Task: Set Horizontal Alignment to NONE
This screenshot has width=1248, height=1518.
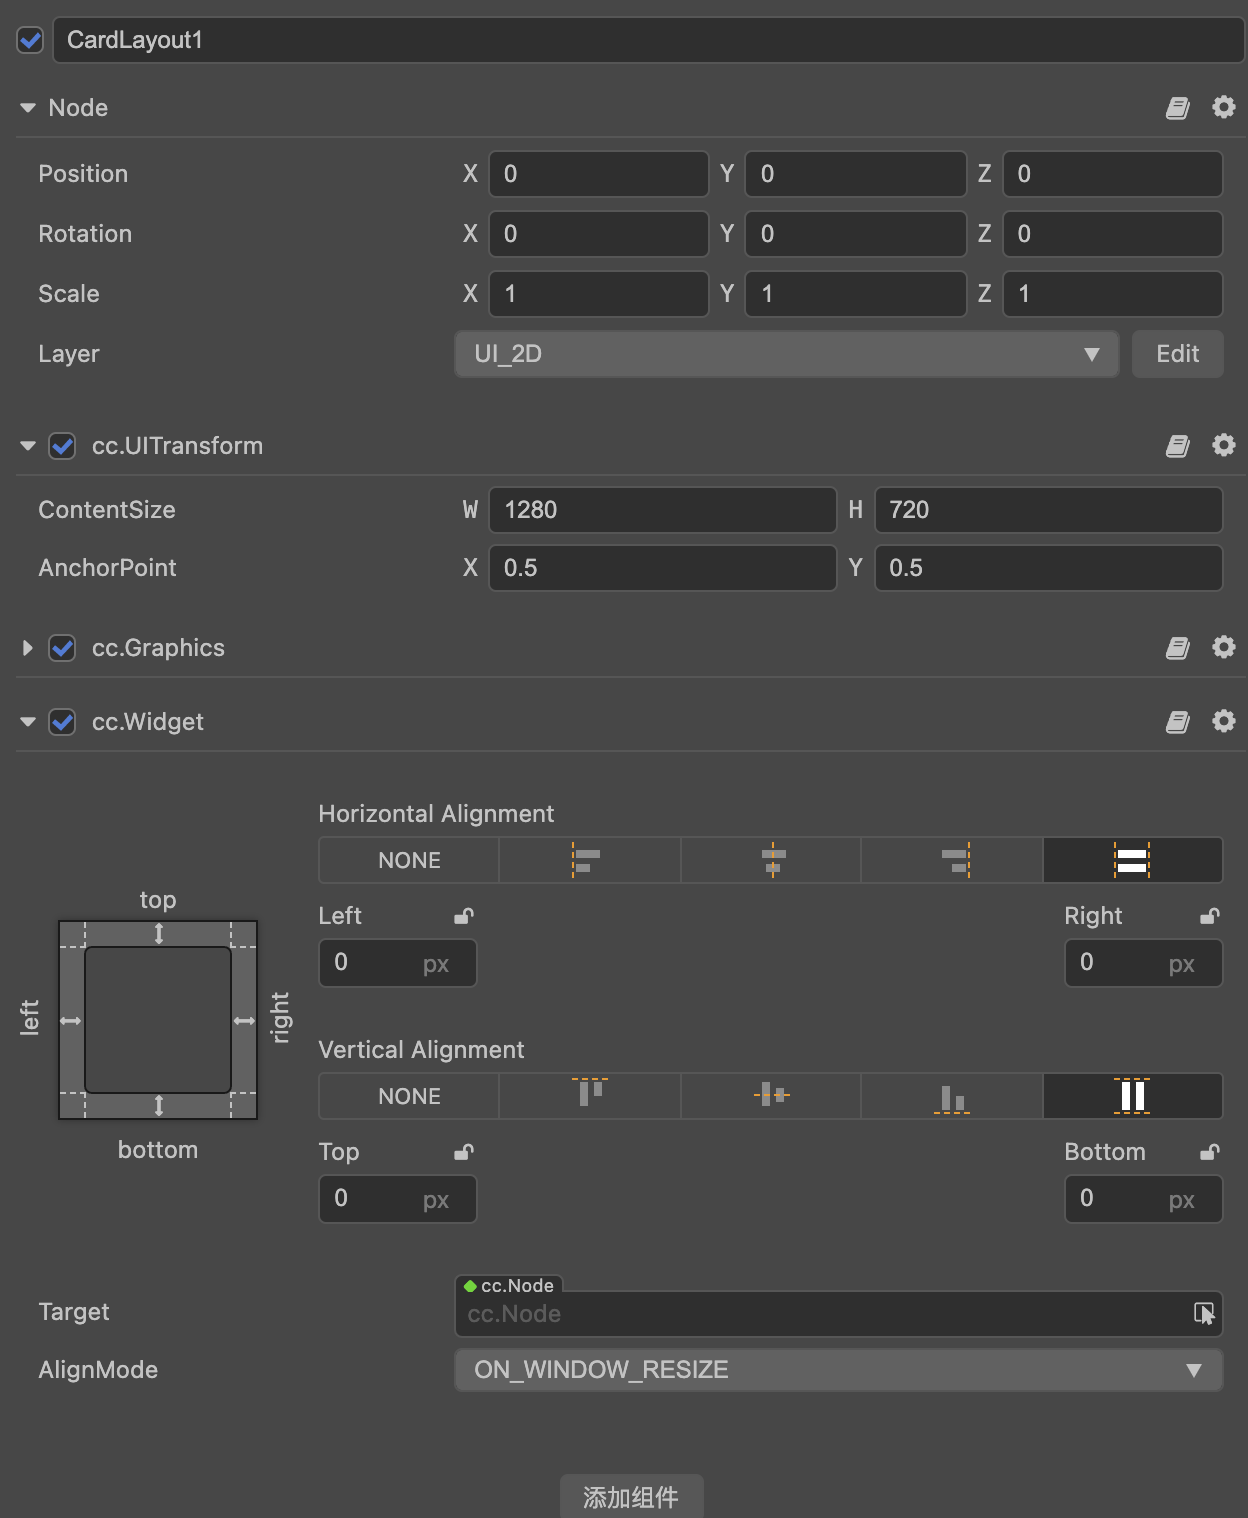Action: 409,860
